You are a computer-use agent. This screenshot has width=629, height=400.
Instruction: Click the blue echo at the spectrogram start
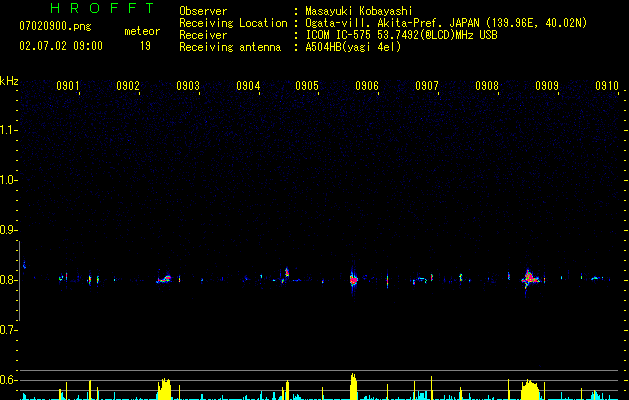(x=24, y=264)
